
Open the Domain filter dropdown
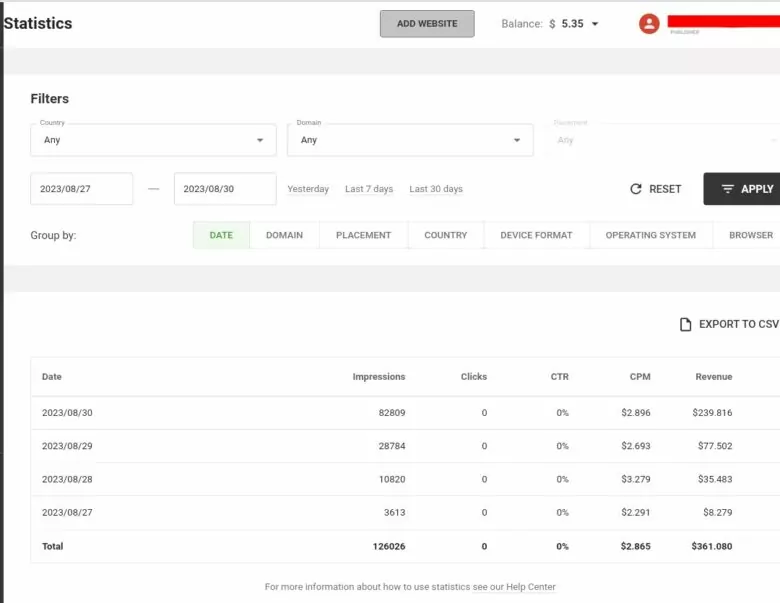[x=410, y=140]
